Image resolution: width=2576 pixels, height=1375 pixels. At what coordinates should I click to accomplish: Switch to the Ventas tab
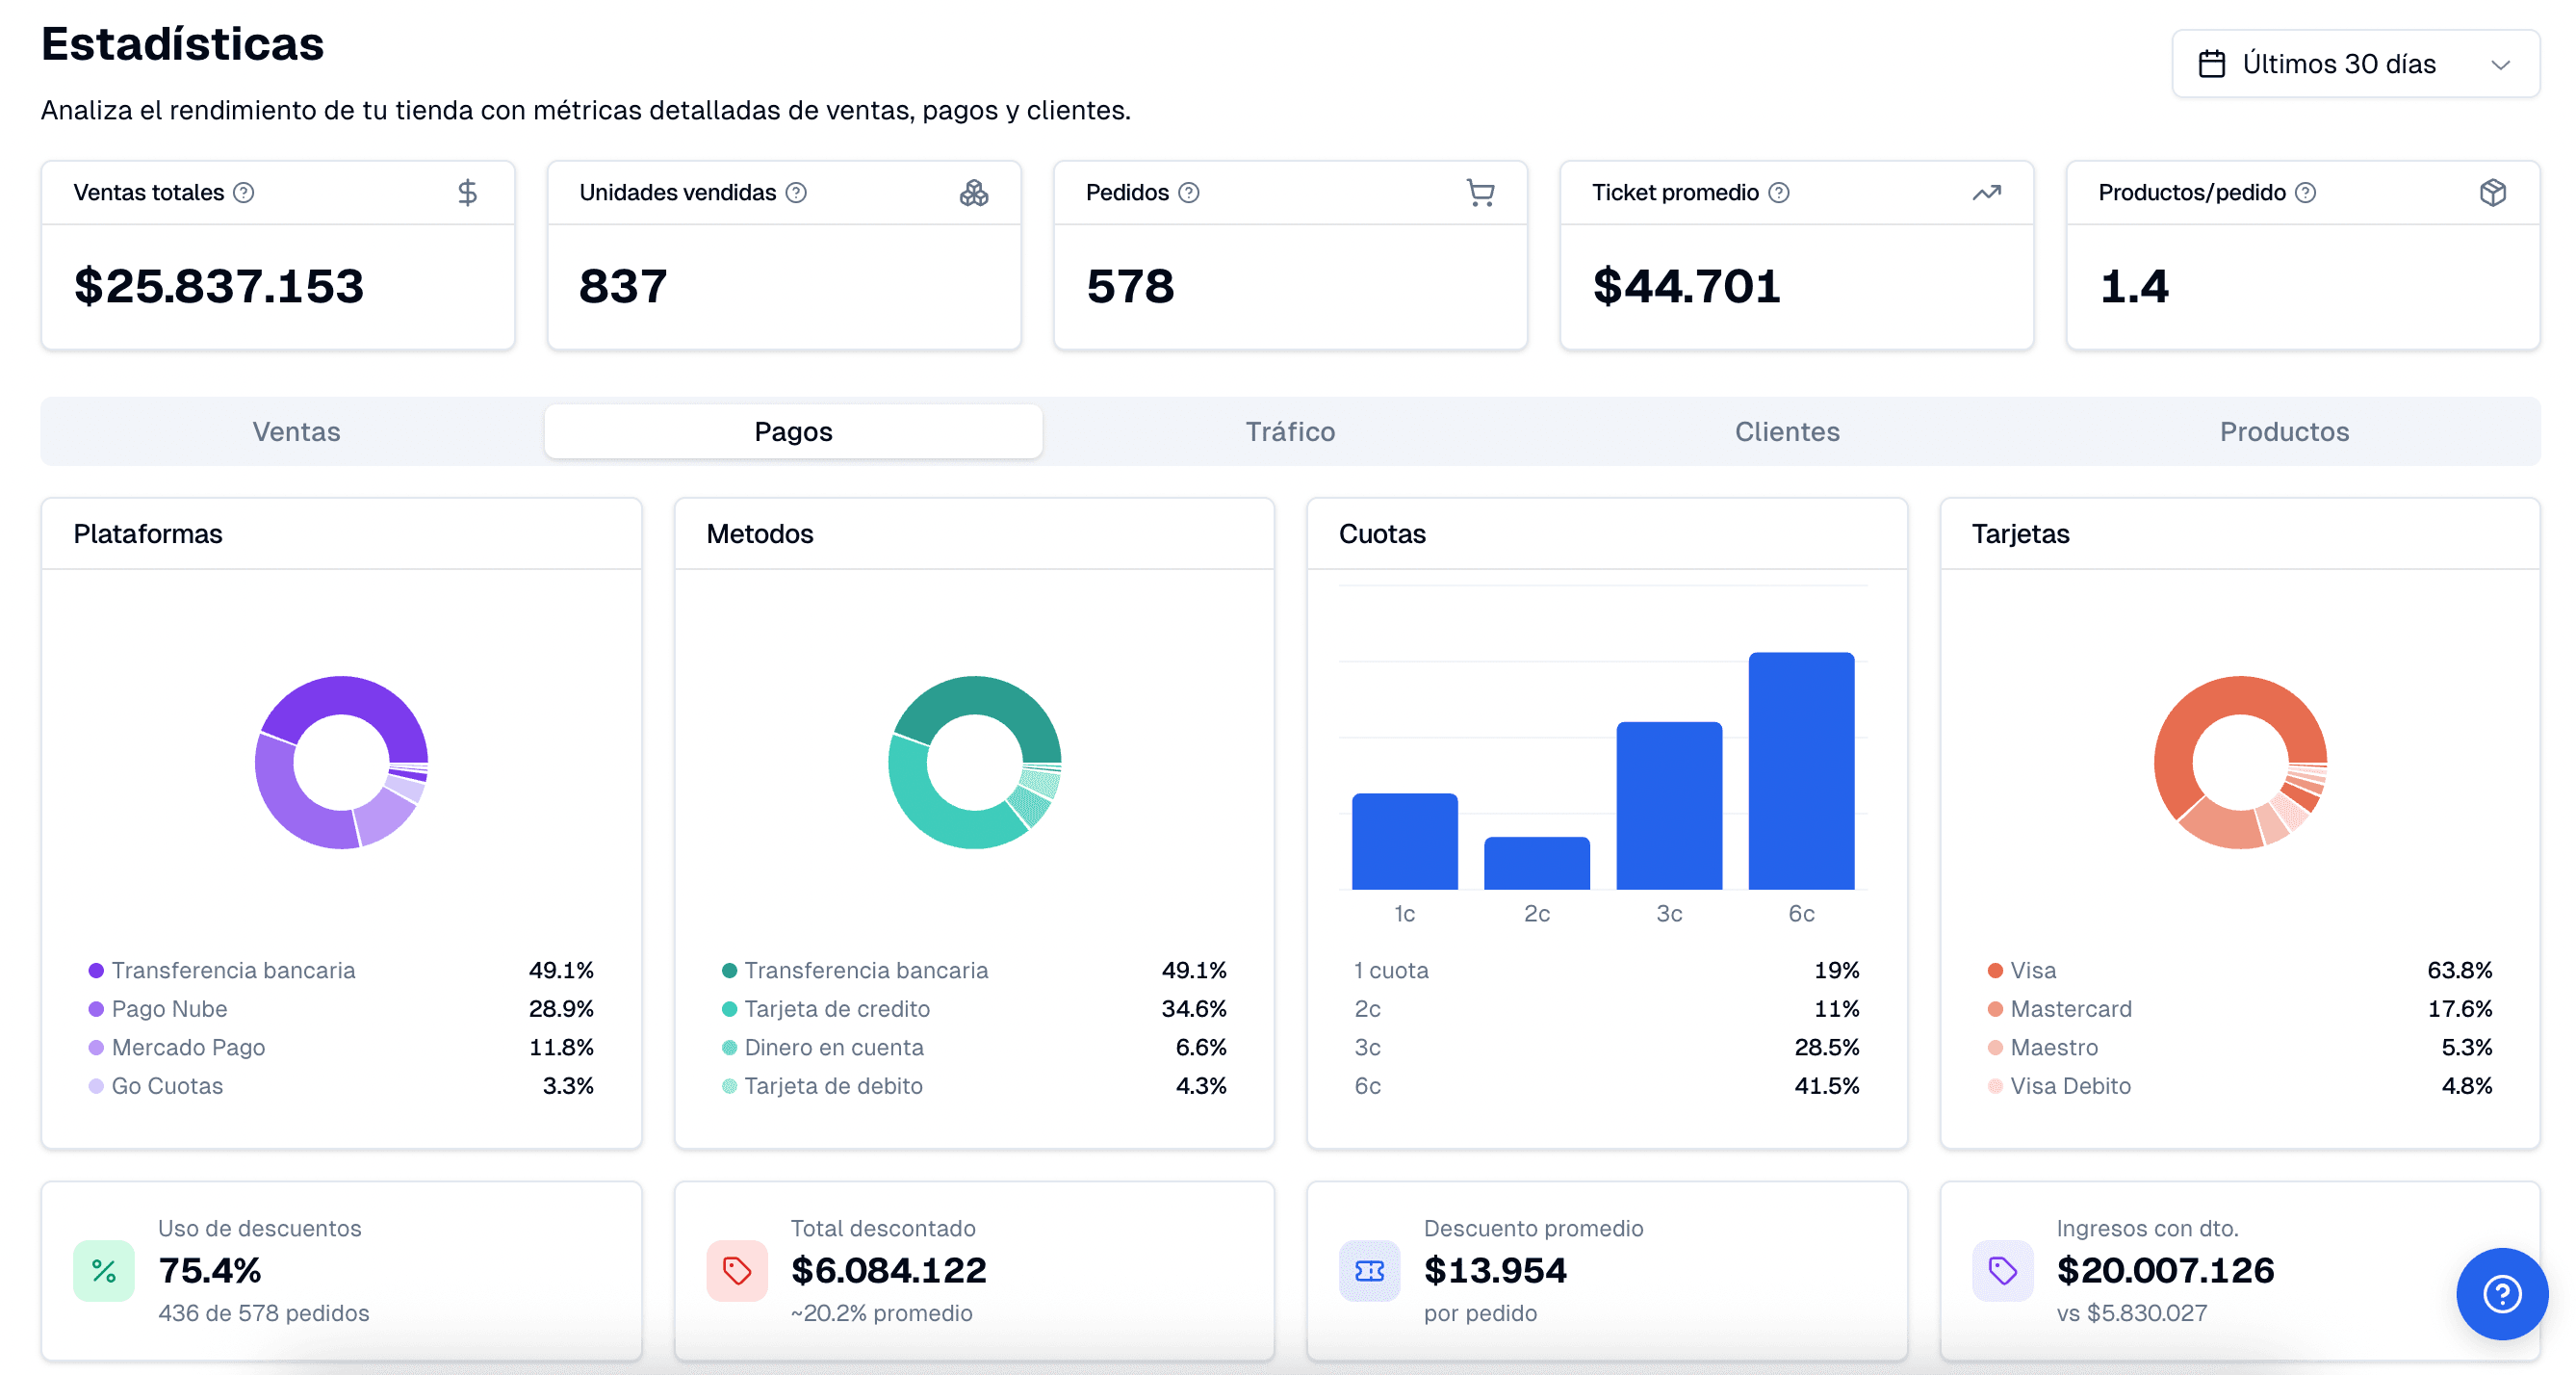[x=296, y=431]
